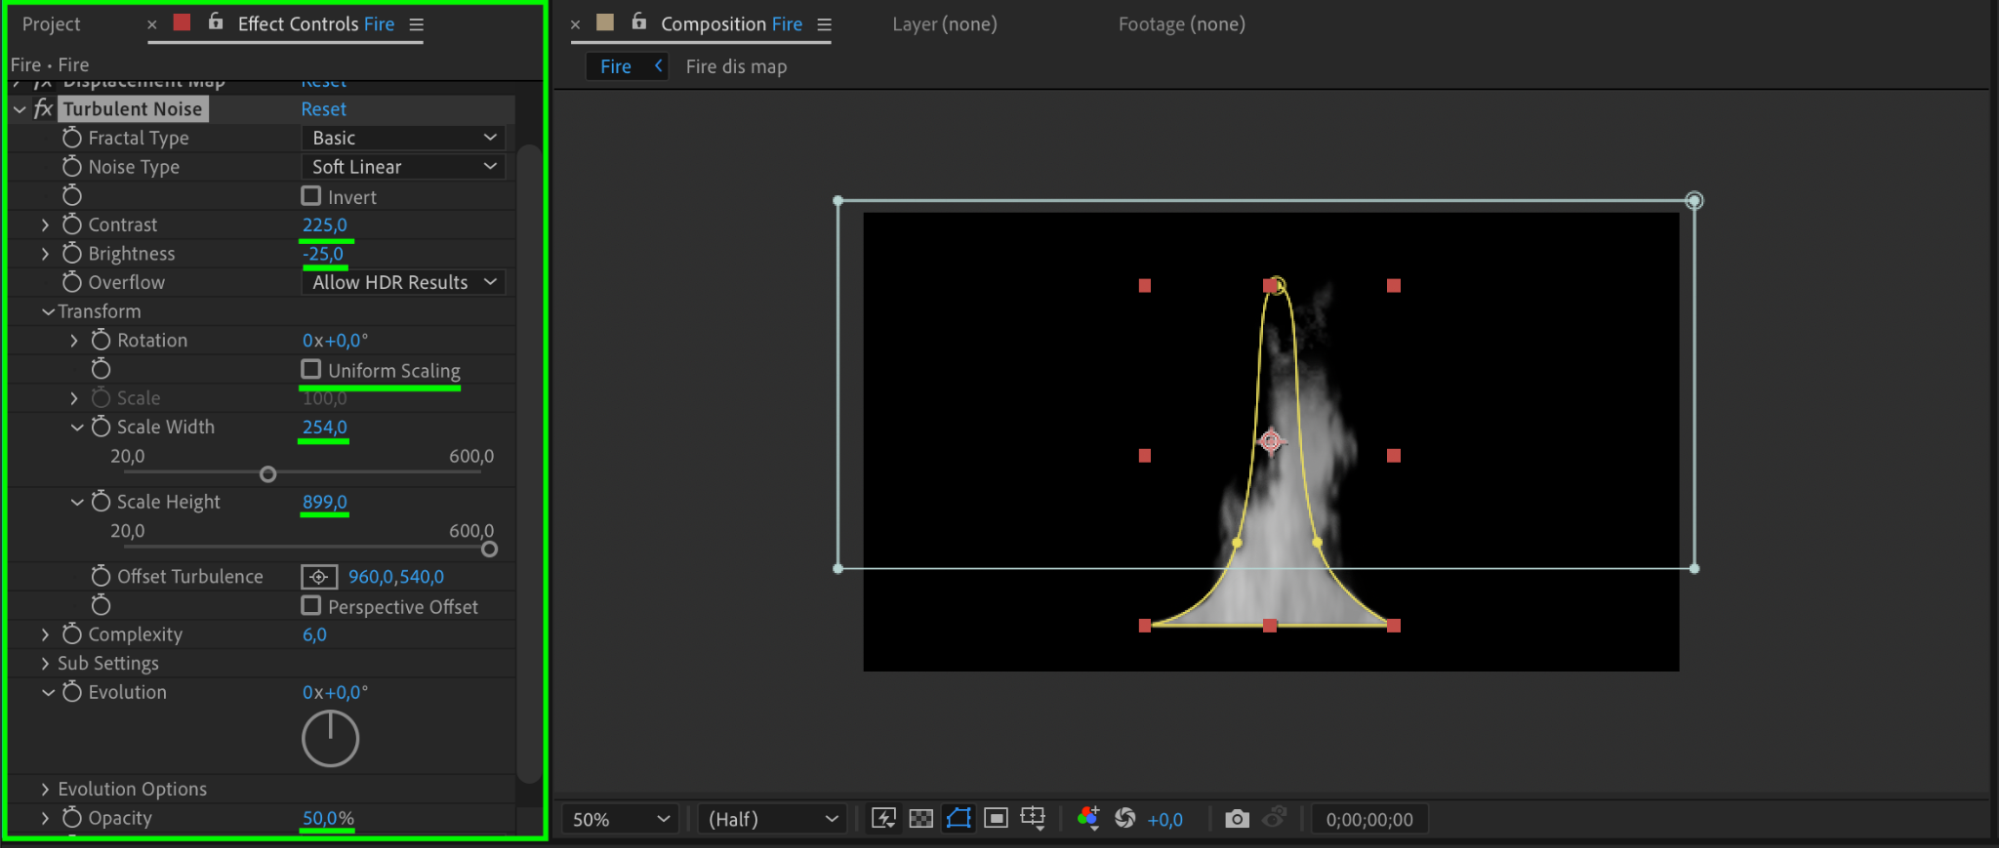Open the Fractal Type dropdown
This screenshot has height=849, width=1999.
(403, 138)
